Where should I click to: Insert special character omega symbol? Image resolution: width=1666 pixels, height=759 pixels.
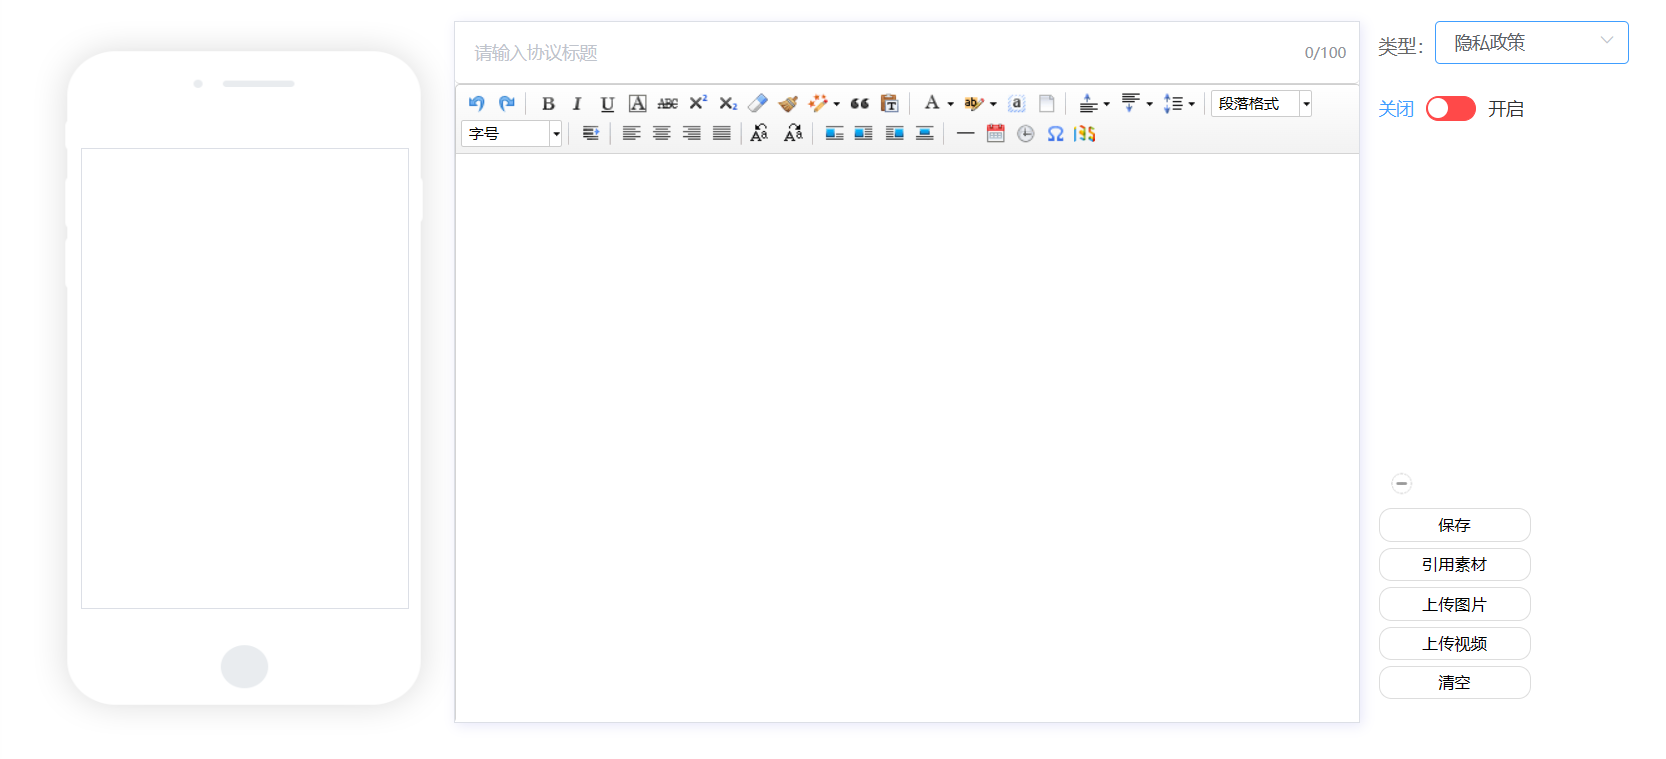pos(1056,133)
